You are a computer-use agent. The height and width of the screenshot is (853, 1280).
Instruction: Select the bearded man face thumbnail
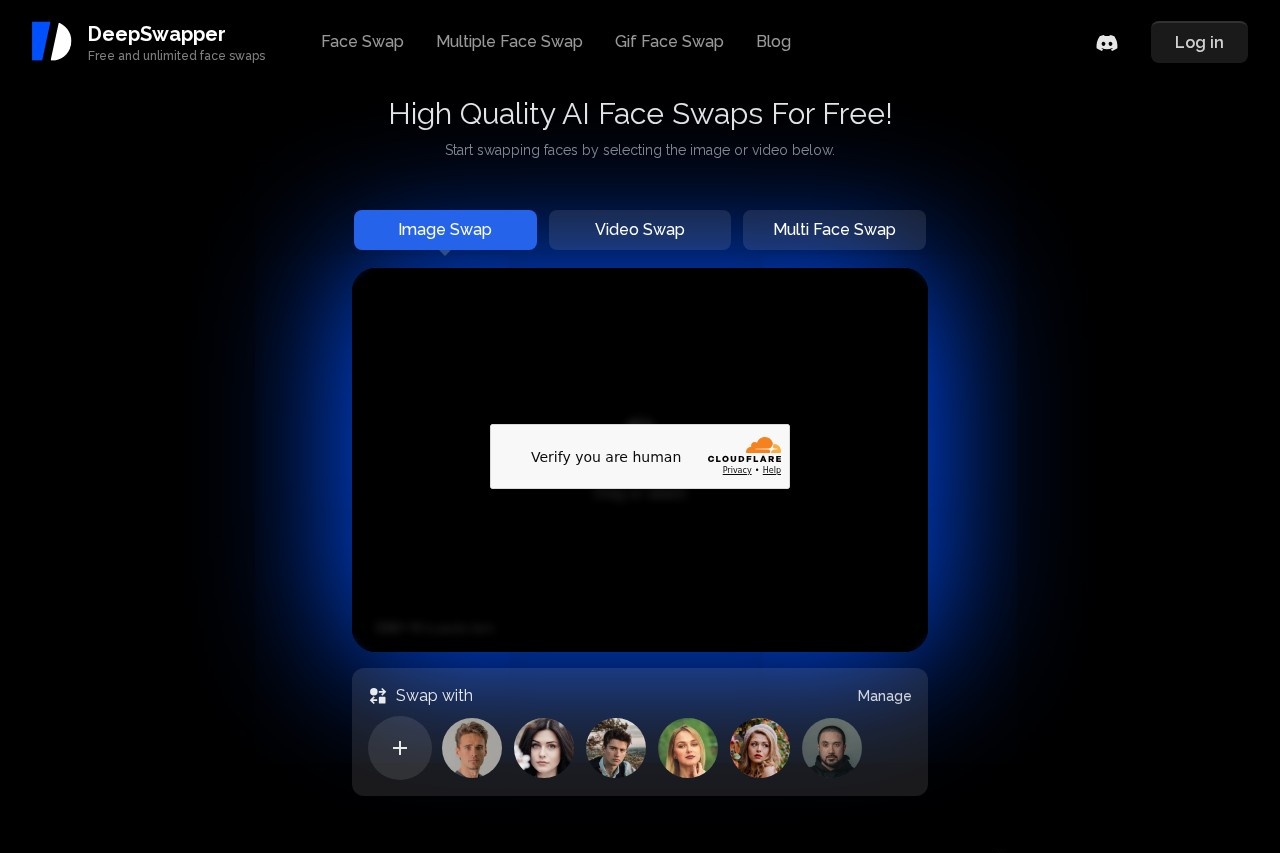[x=832, y=748]
